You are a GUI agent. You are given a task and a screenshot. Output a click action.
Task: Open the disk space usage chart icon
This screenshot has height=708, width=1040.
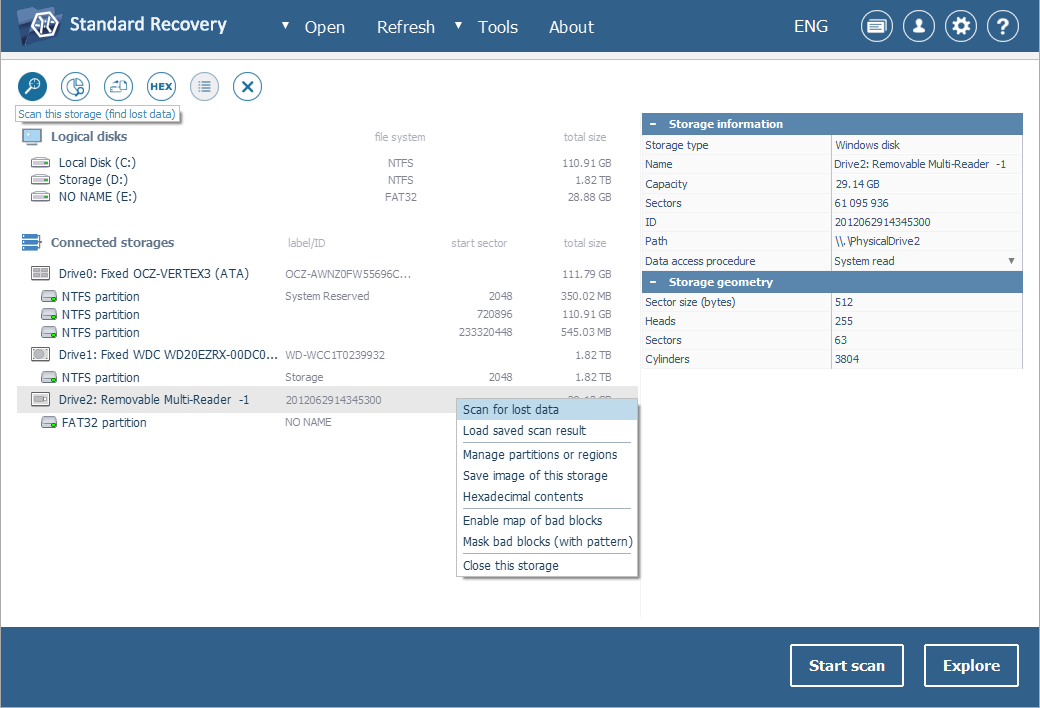(74, 86)
